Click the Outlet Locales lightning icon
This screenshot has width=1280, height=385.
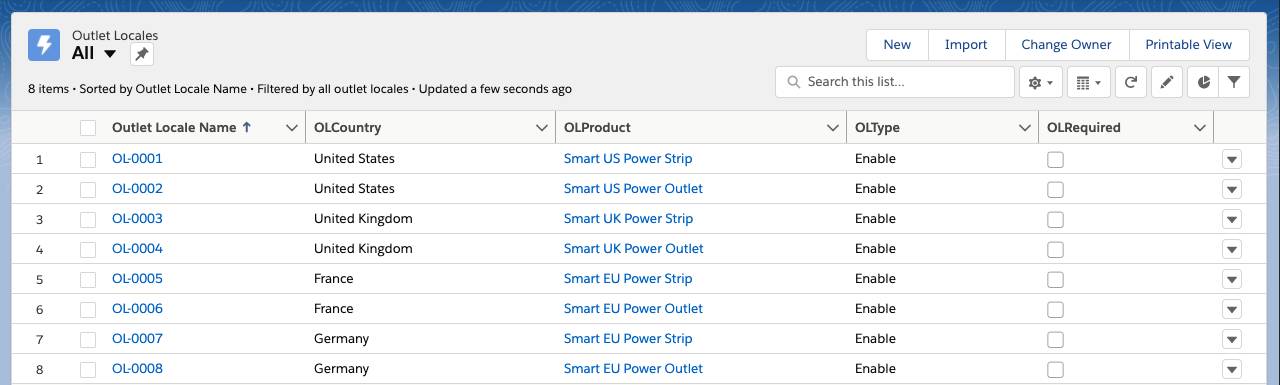click(44, 45)
